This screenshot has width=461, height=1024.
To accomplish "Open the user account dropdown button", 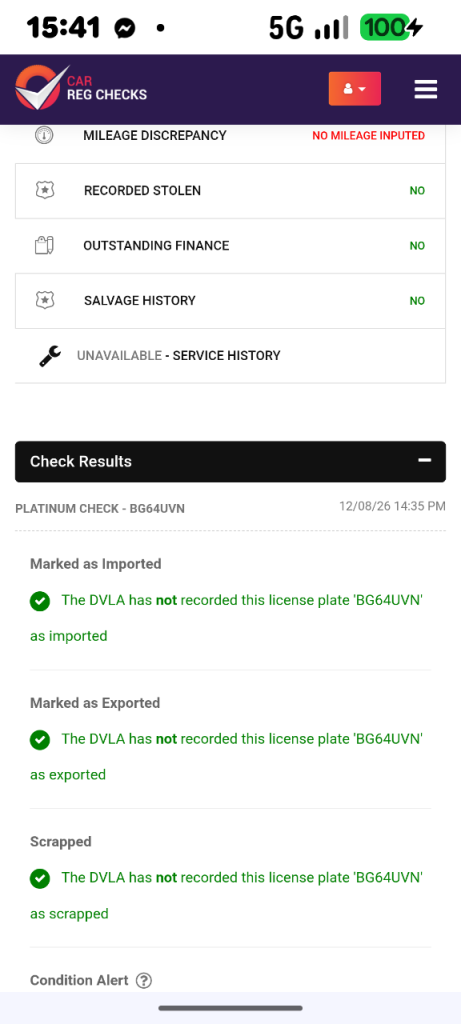I will click(x=355, y=88).
